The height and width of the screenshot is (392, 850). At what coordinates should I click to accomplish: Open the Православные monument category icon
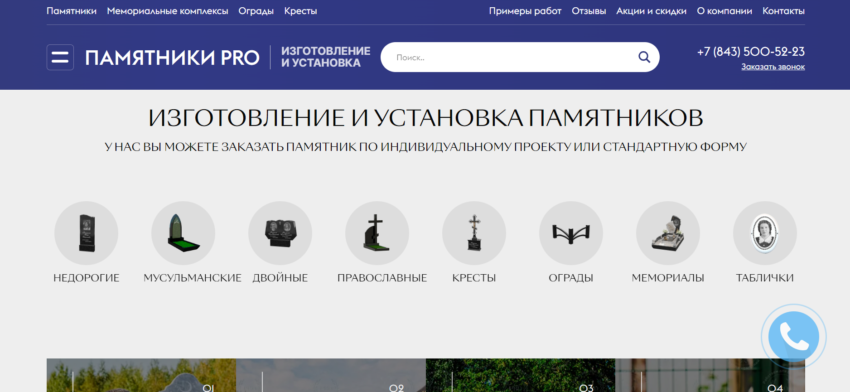[377, 233]
